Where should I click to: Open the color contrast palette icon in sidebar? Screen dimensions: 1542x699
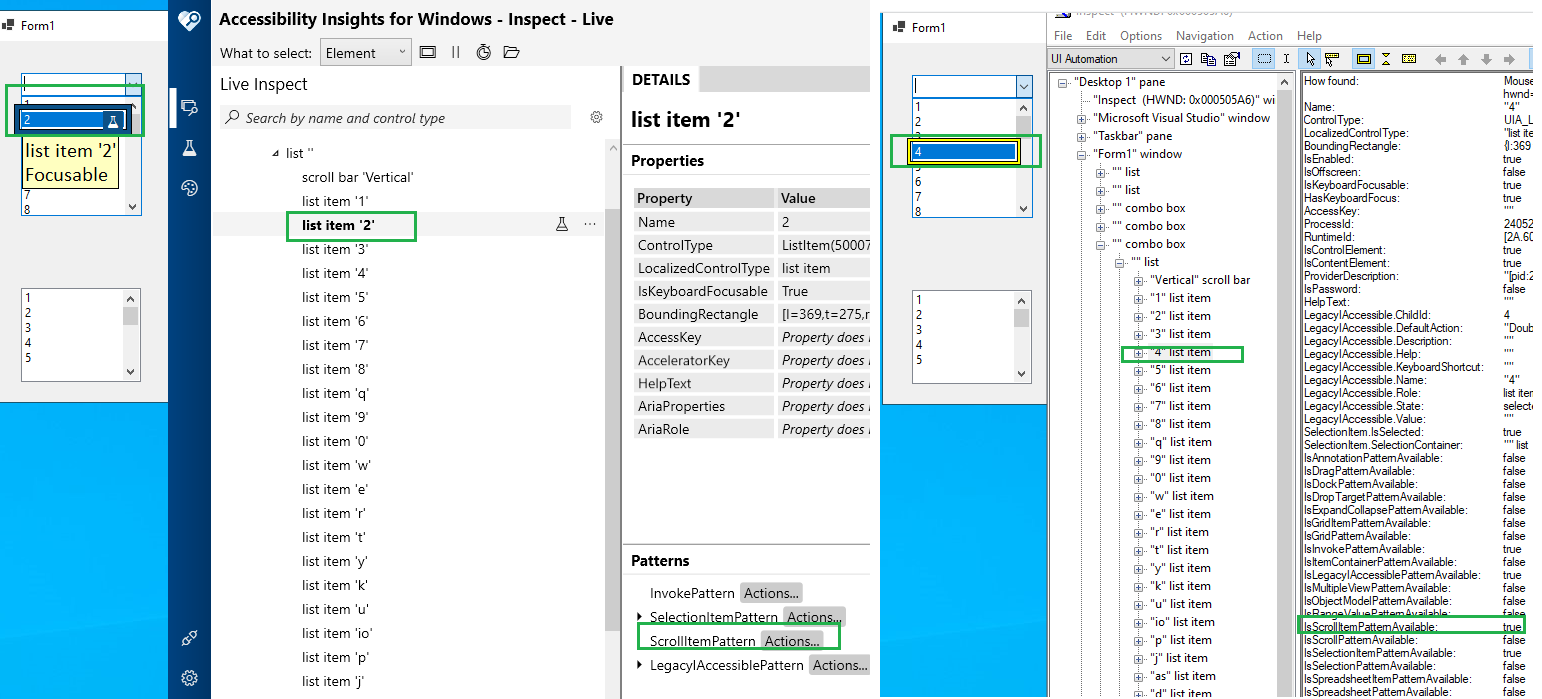click(189, 187)
